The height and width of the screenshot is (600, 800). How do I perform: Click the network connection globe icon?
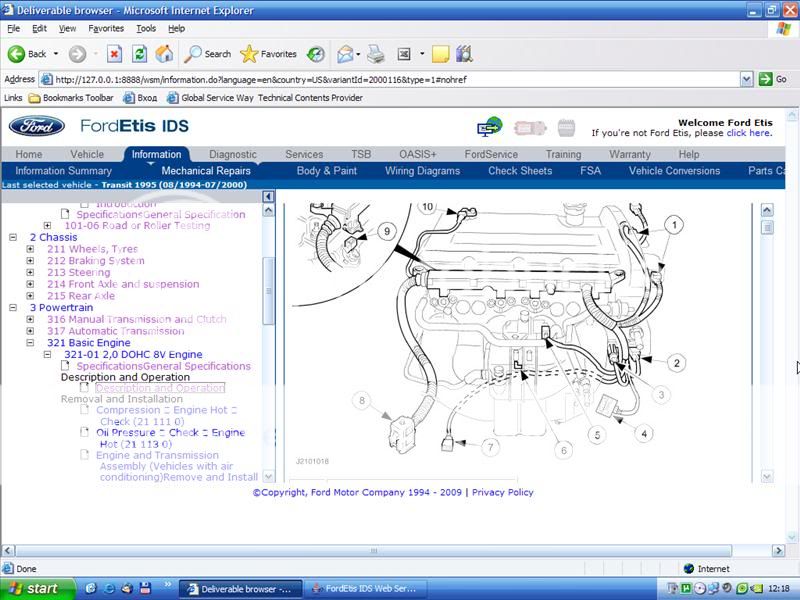pyautogui.click(x=490, y=127)
